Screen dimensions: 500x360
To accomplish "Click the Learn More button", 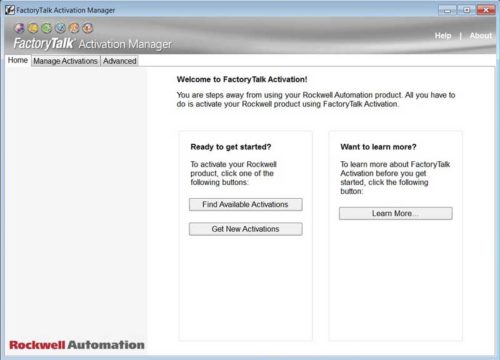I will (396, 213).
